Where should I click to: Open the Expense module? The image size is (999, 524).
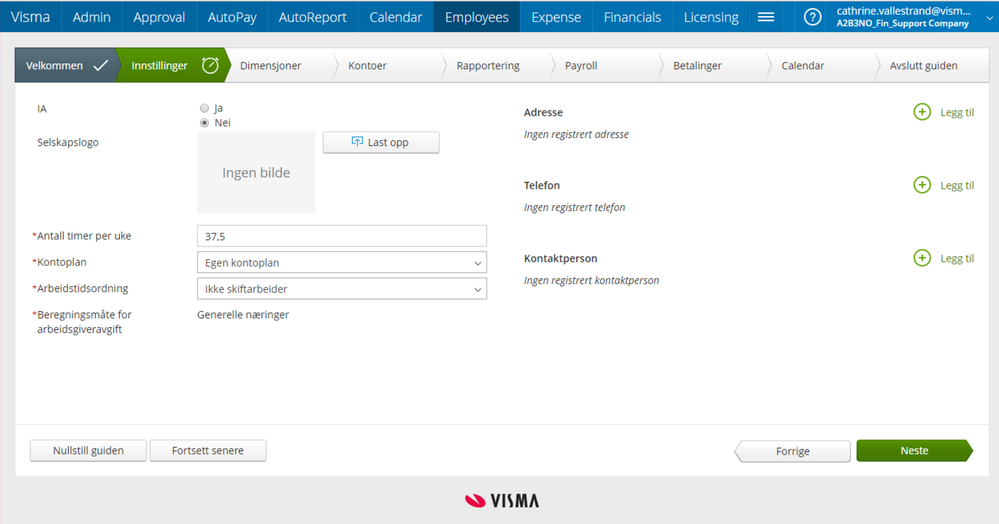(556, 17)
